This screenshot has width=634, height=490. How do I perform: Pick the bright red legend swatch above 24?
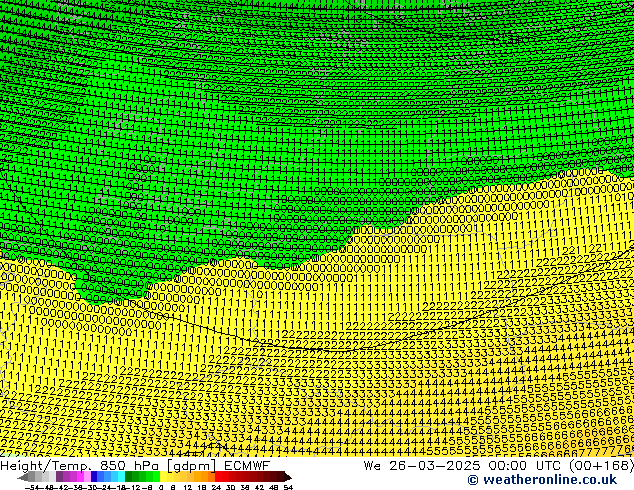click(x=218, y=476)
